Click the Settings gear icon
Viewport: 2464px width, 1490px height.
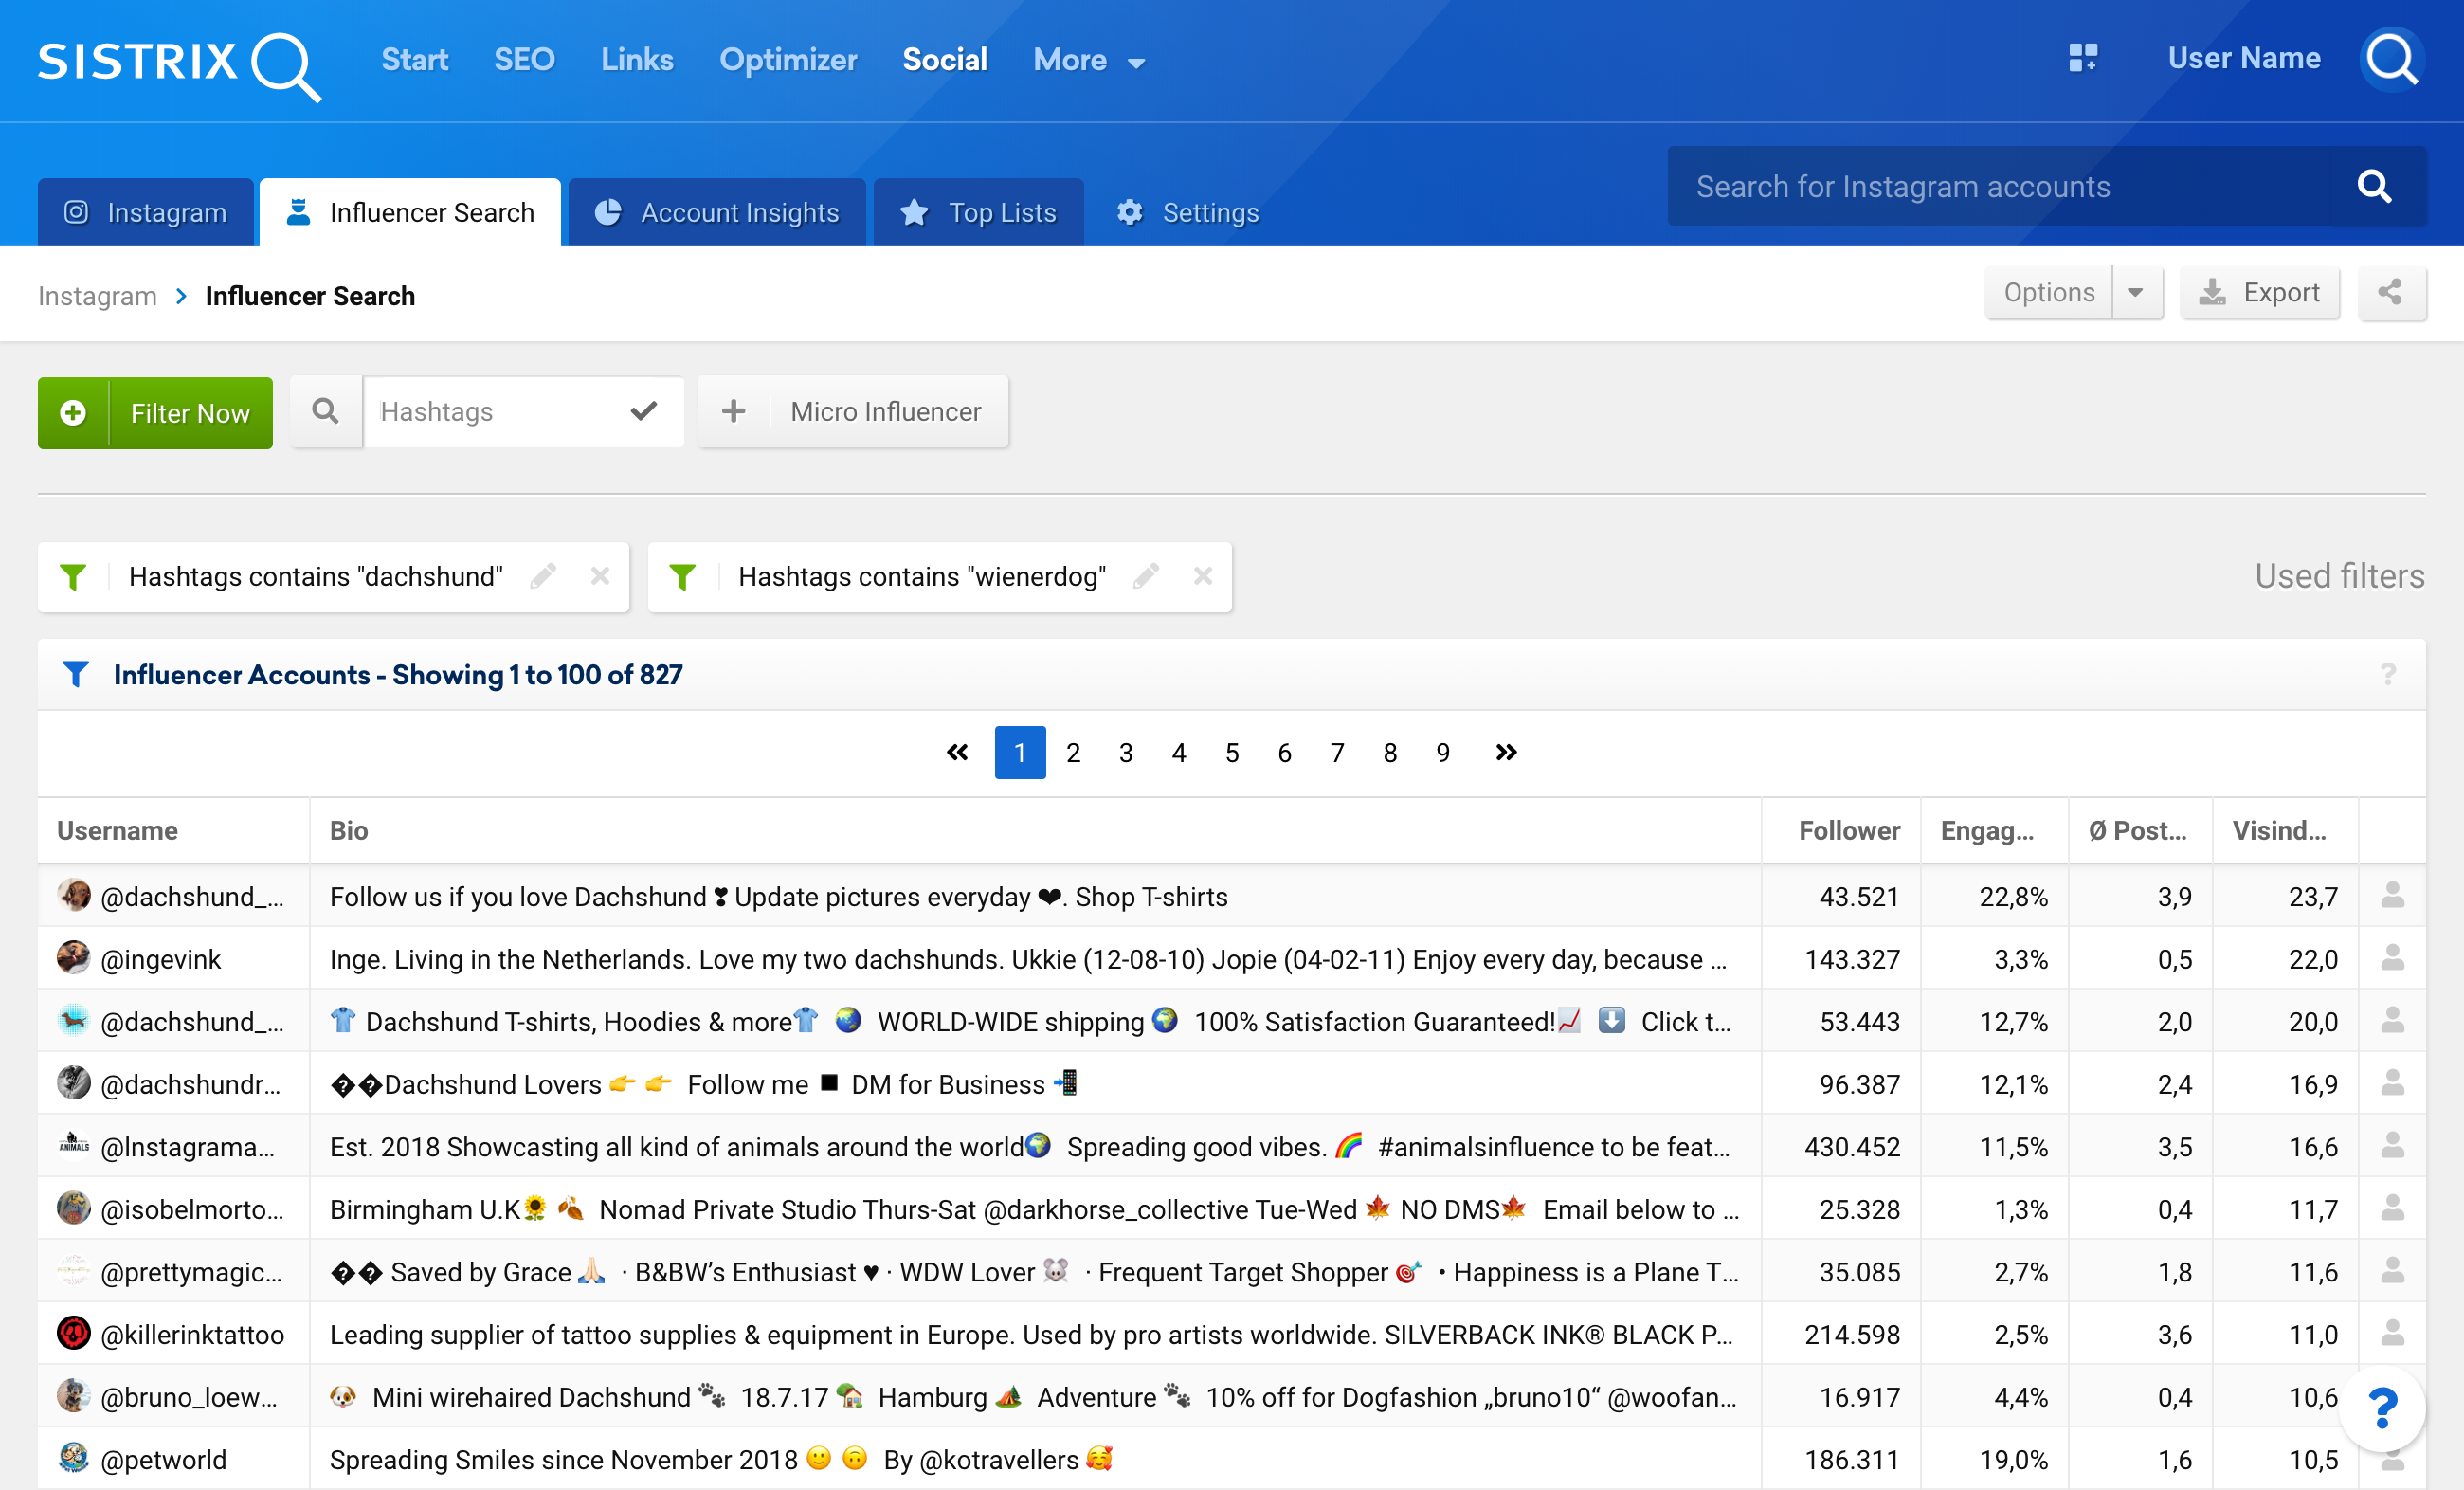click(1128, 211)
